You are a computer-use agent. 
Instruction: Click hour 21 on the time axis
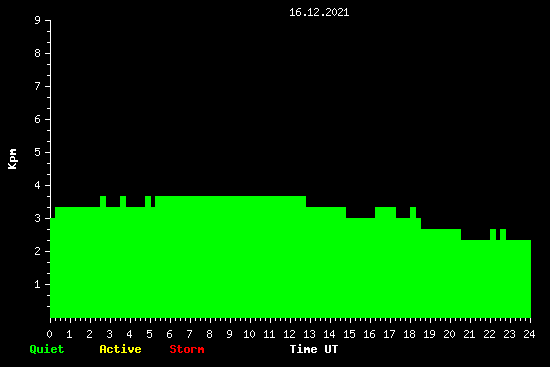pos(469,334)
